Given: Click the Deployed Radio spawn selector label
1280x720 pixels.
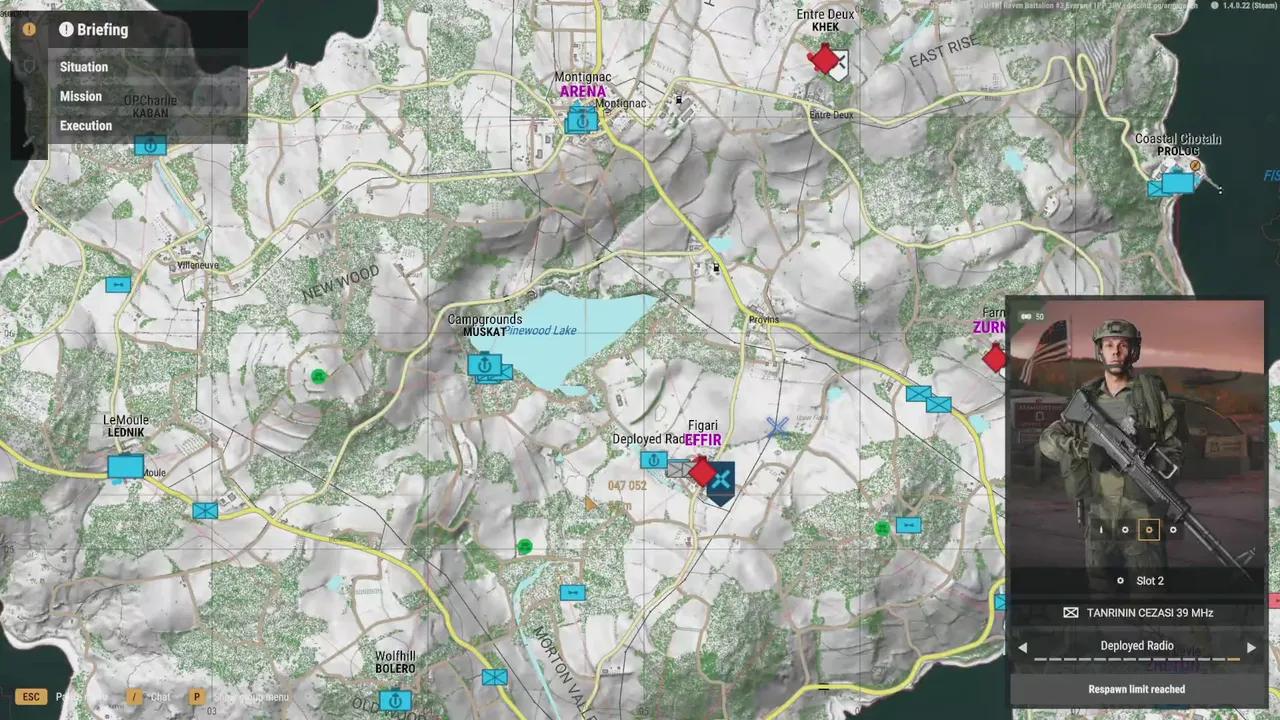Looking at the screenshot, I should [1137, 646].
